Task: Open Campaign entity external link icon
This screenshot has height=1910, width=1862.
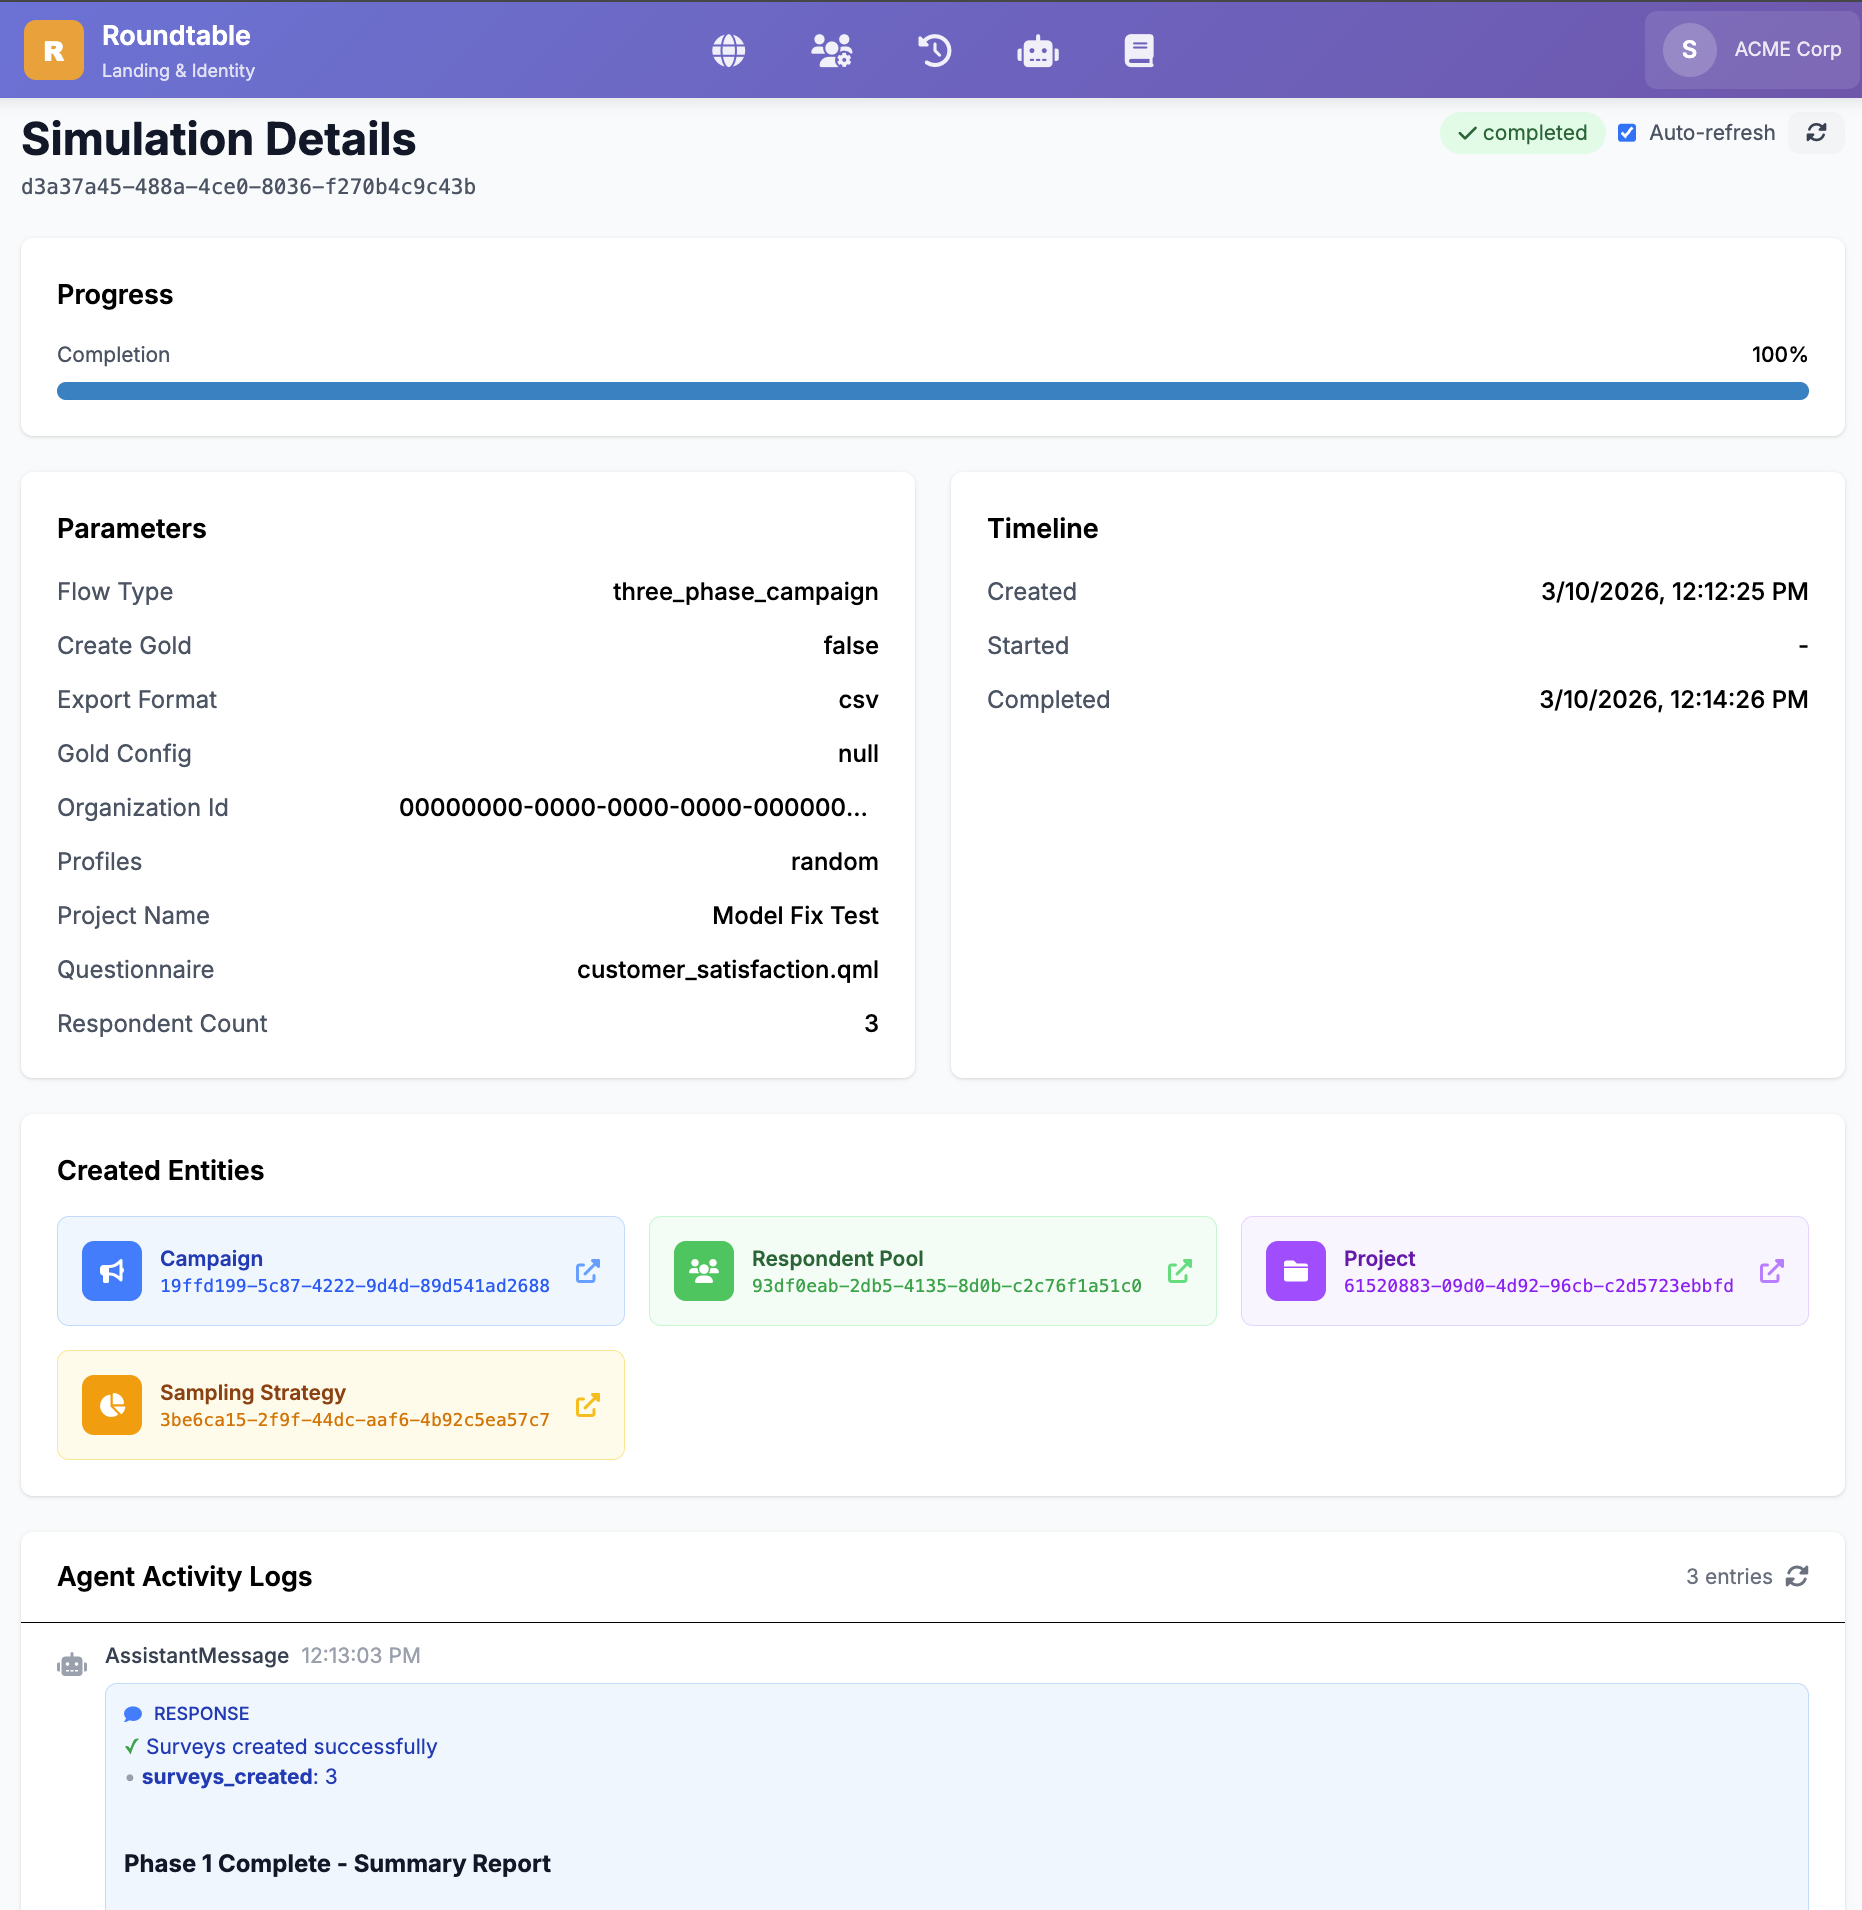Action: coord(587,1271)
